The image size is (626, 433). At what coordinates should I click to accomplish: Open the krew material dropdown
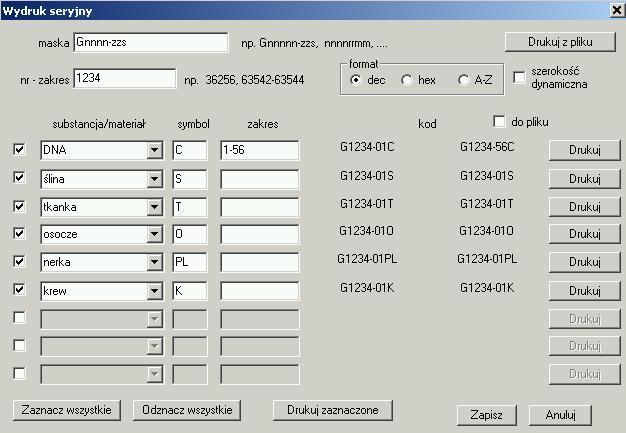(154, 291)
